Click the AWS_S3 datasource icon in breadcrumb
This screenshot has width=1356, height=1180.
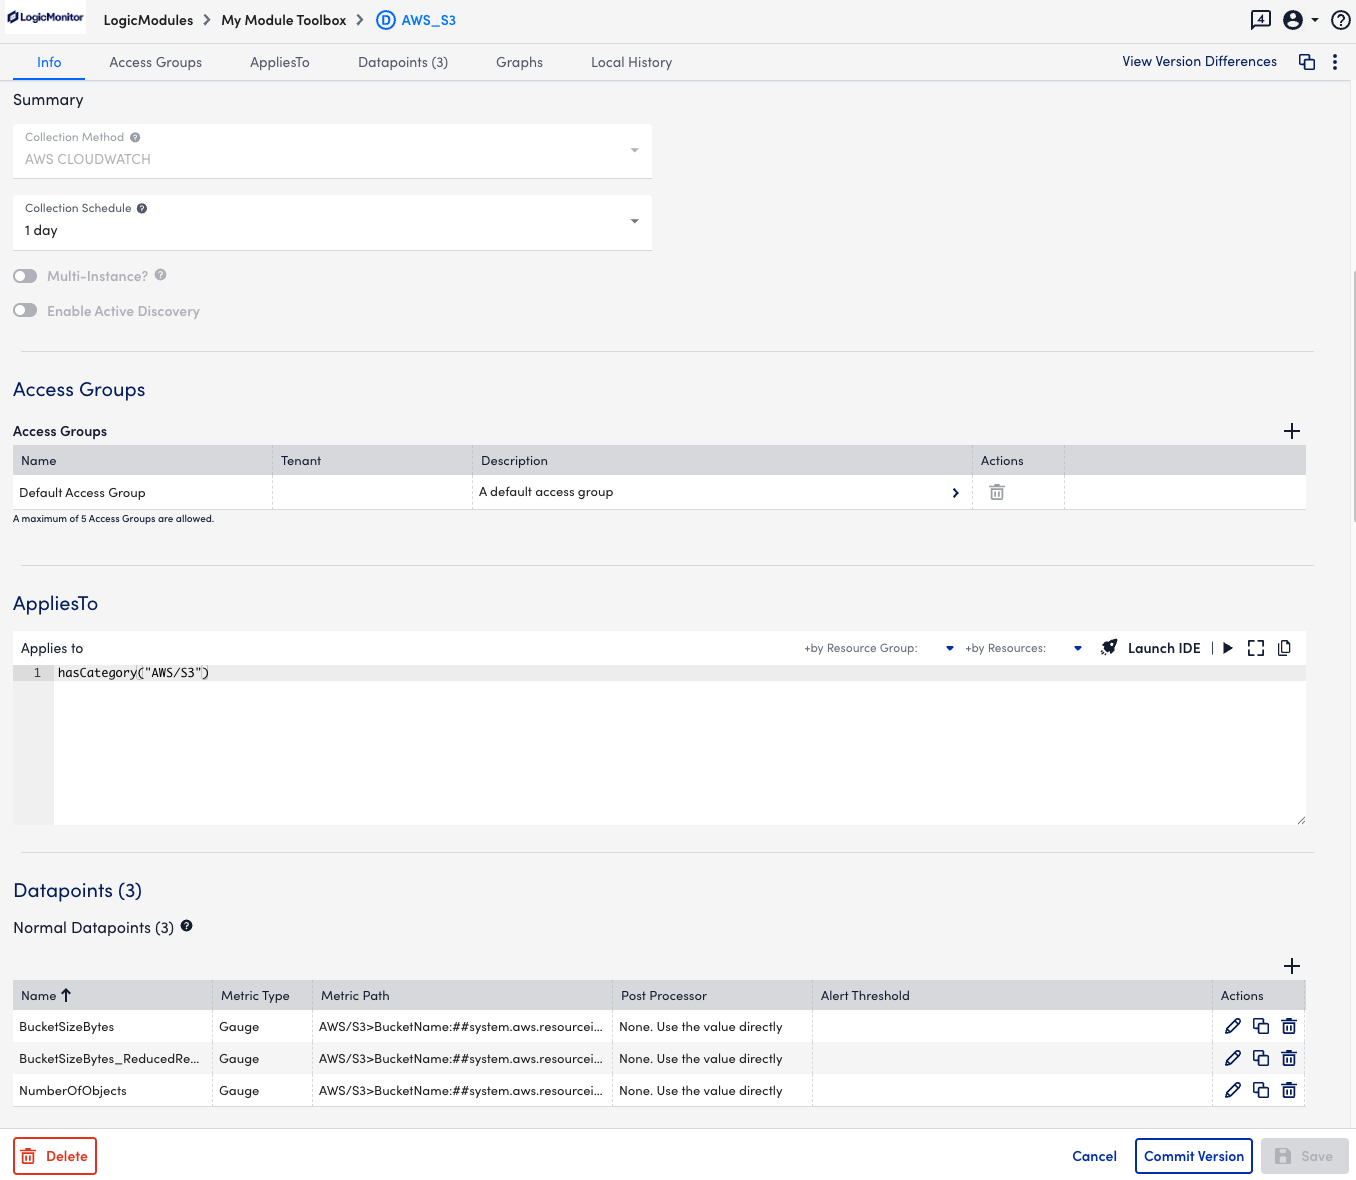click(386, 20)
